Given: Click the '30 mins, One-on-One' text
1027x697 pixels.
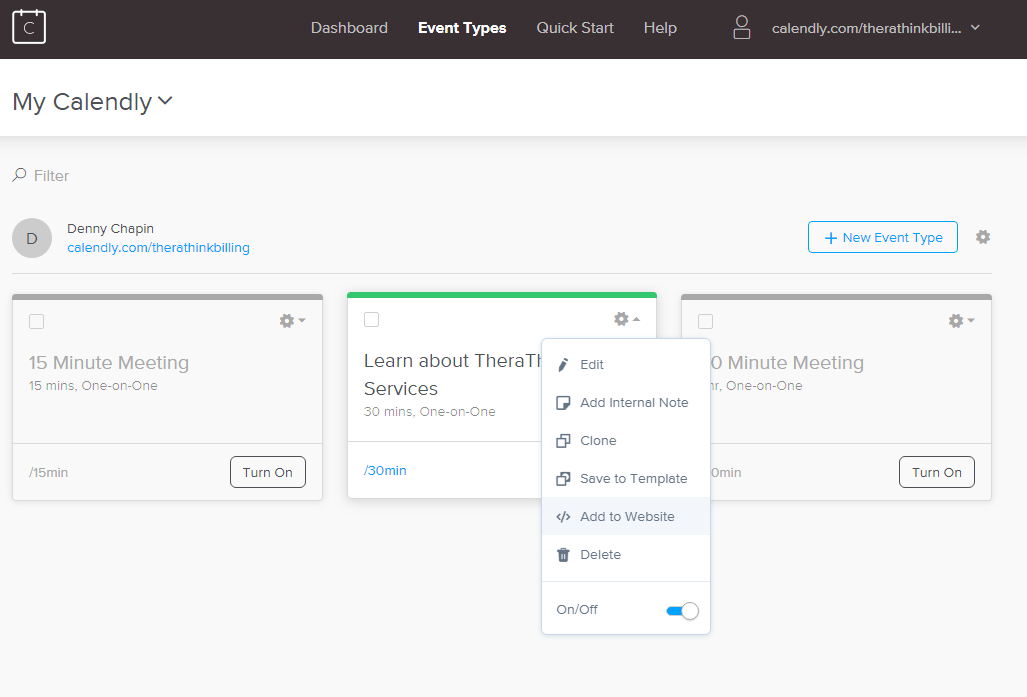Looking at the screenshot, I should [430, 411].
